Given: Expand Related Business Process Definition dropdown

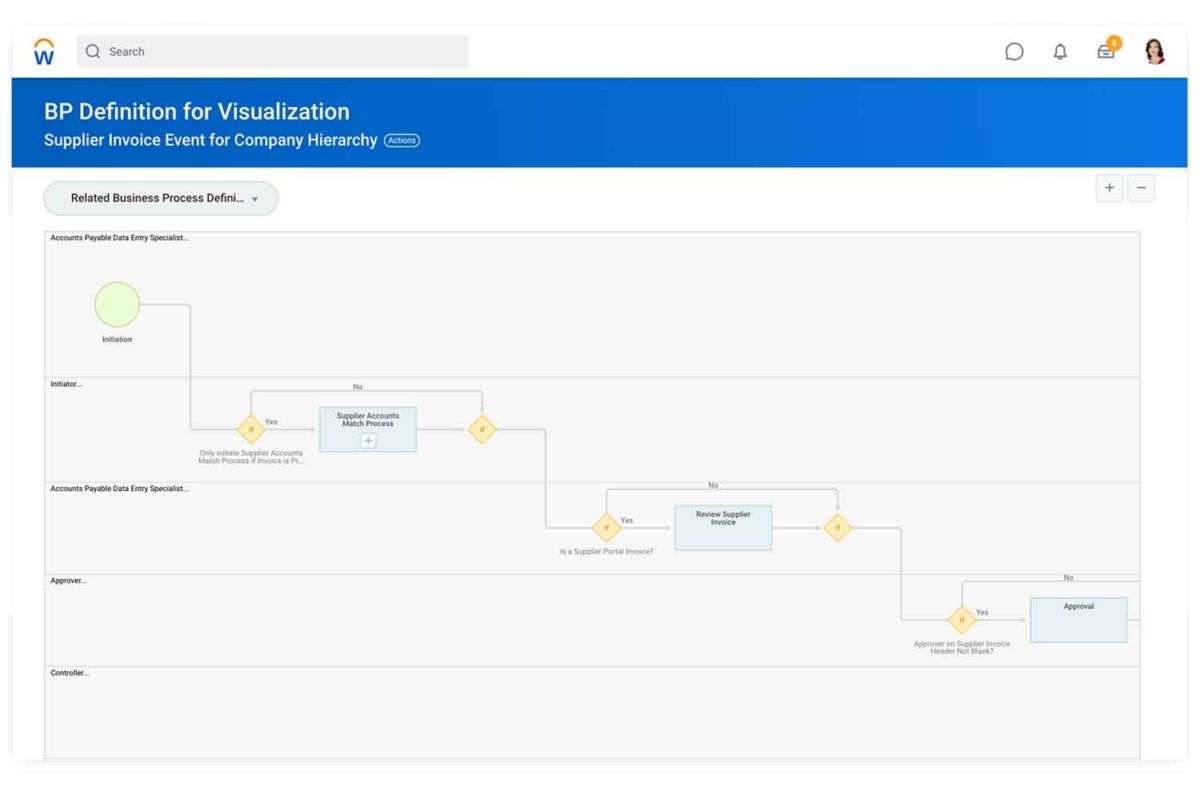Looking at the screenshot, I should point(161,198).
